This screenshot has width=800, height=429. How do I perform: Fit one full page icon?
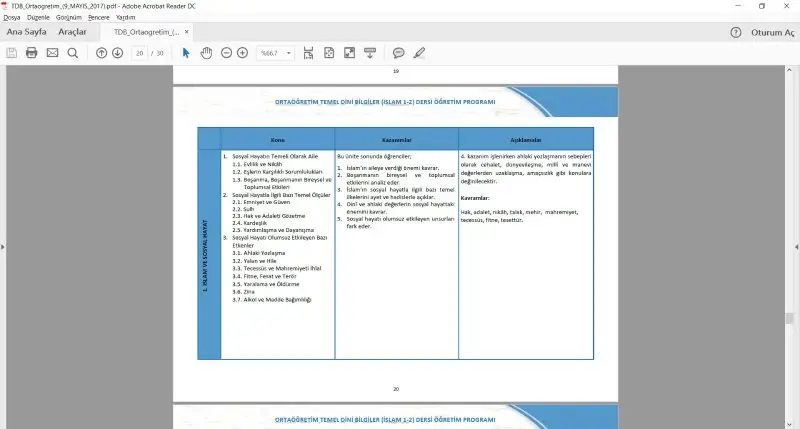coord(329,53)
